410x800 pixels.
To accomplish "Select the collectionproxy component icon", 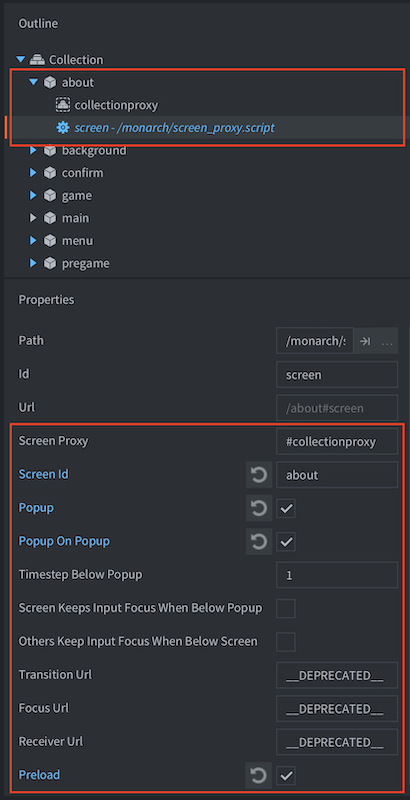I will [63, 105].
